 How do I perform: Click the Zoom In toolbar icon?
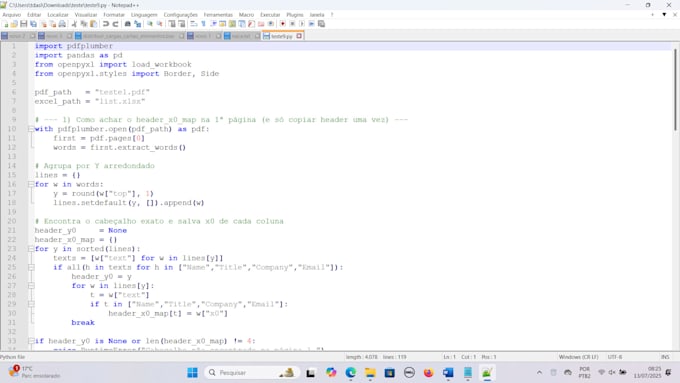click(150, 24)
